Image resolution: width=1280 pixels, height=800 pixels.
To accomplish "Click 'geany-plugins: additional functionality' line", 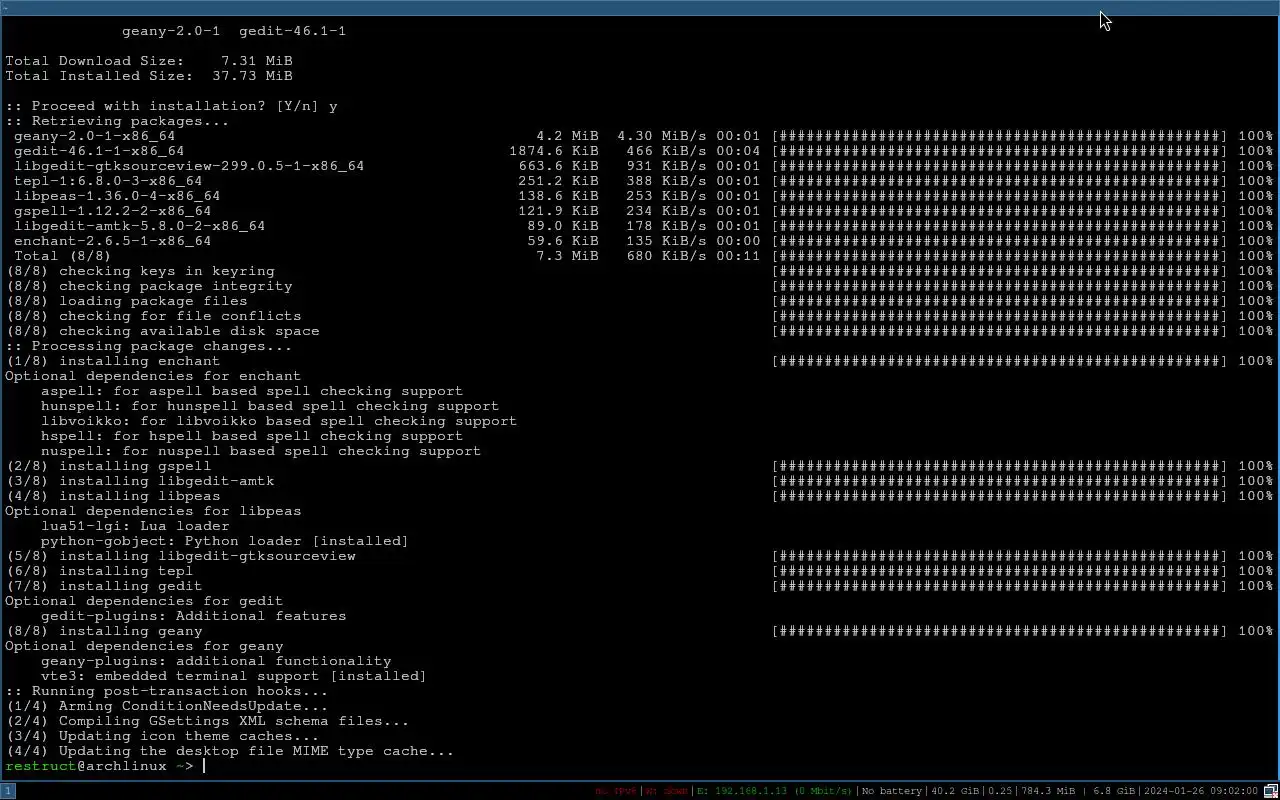I will [216, 661].
